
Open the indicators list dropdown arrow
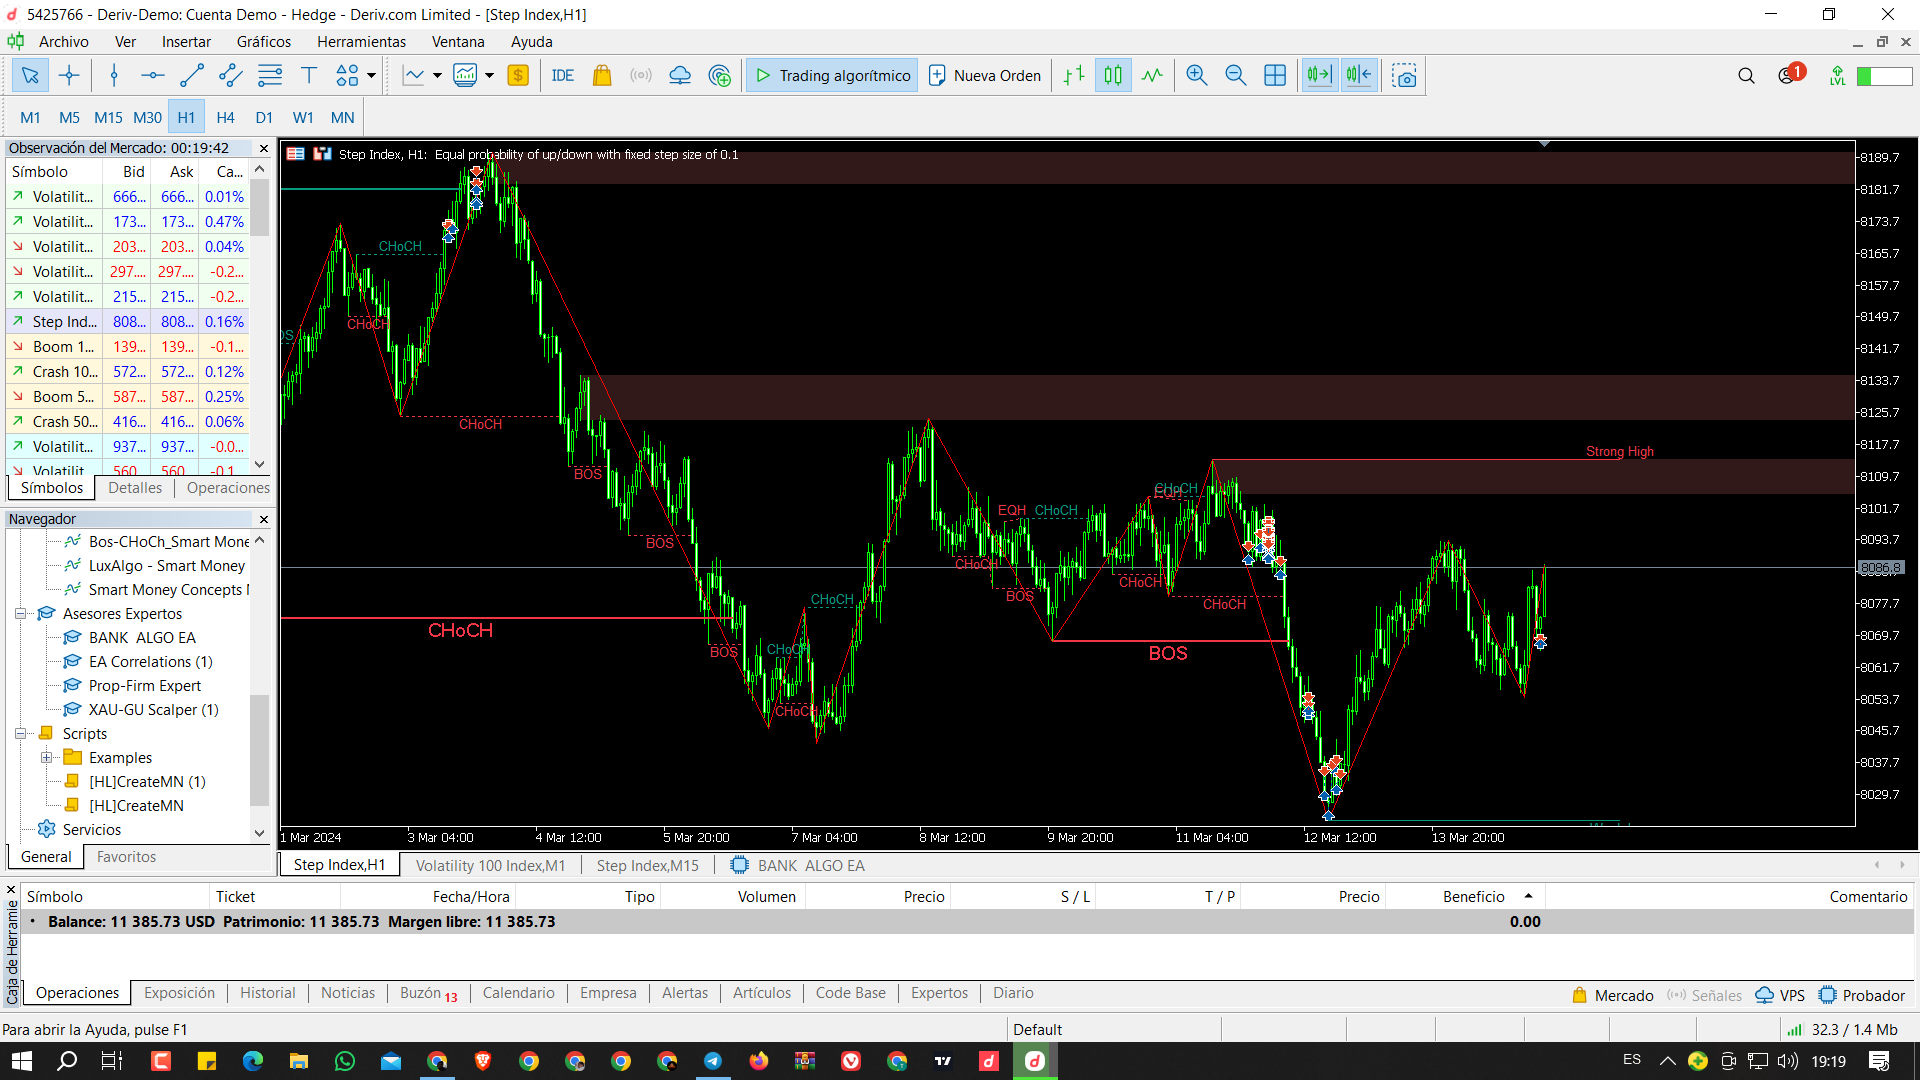pos(489,76)
